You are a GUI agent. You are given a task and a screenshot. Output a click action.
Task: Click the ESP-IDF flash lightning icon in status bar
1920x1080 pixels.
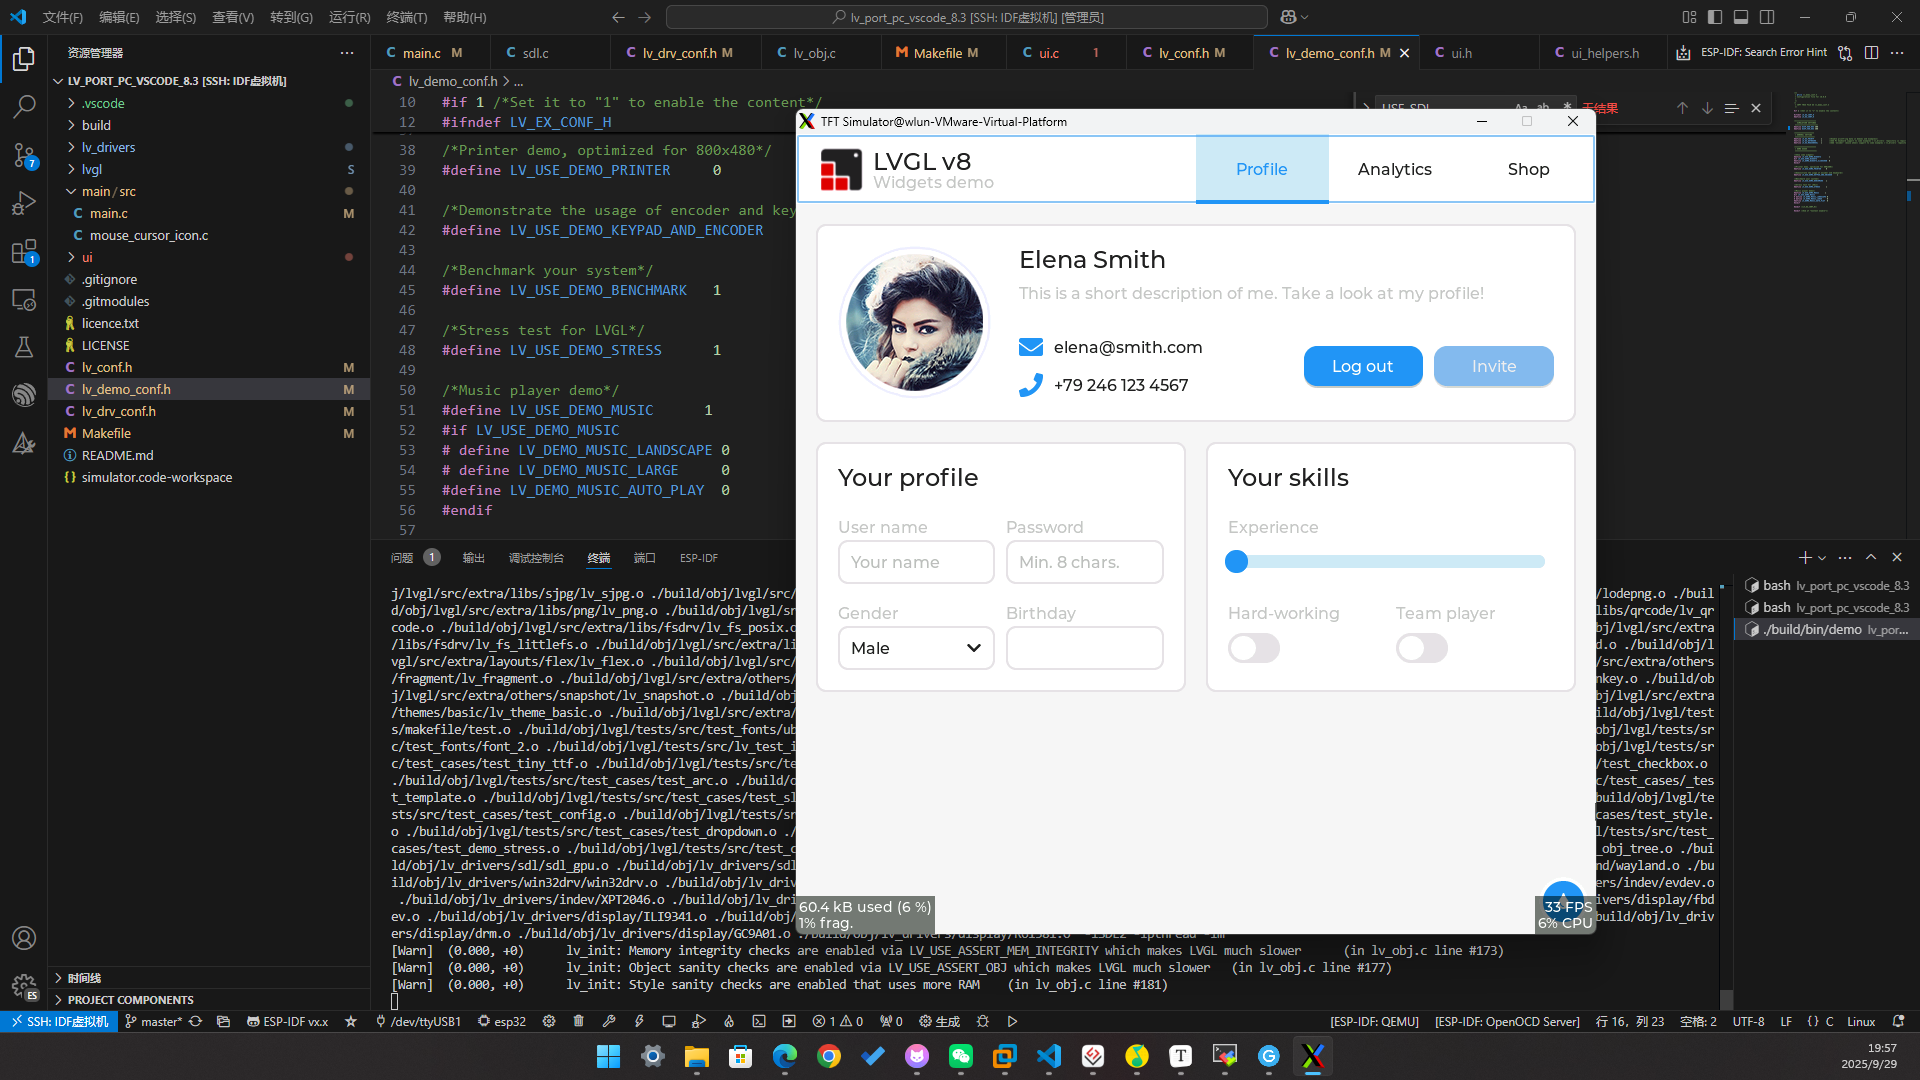click(x=639, y=1021)
